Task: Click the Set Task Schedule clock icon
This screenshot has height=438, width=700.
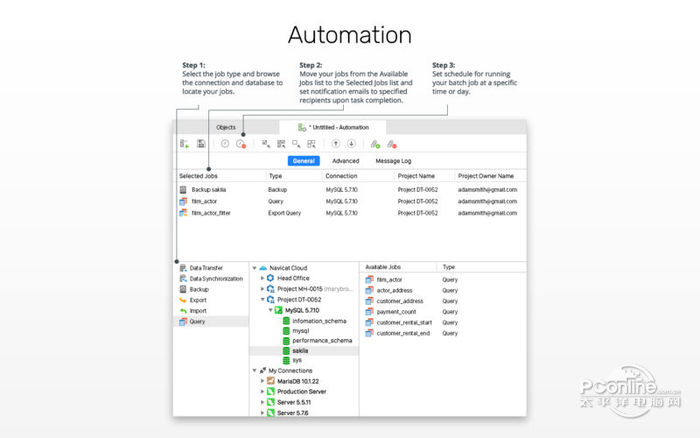Action: click(x=225, y=144)
